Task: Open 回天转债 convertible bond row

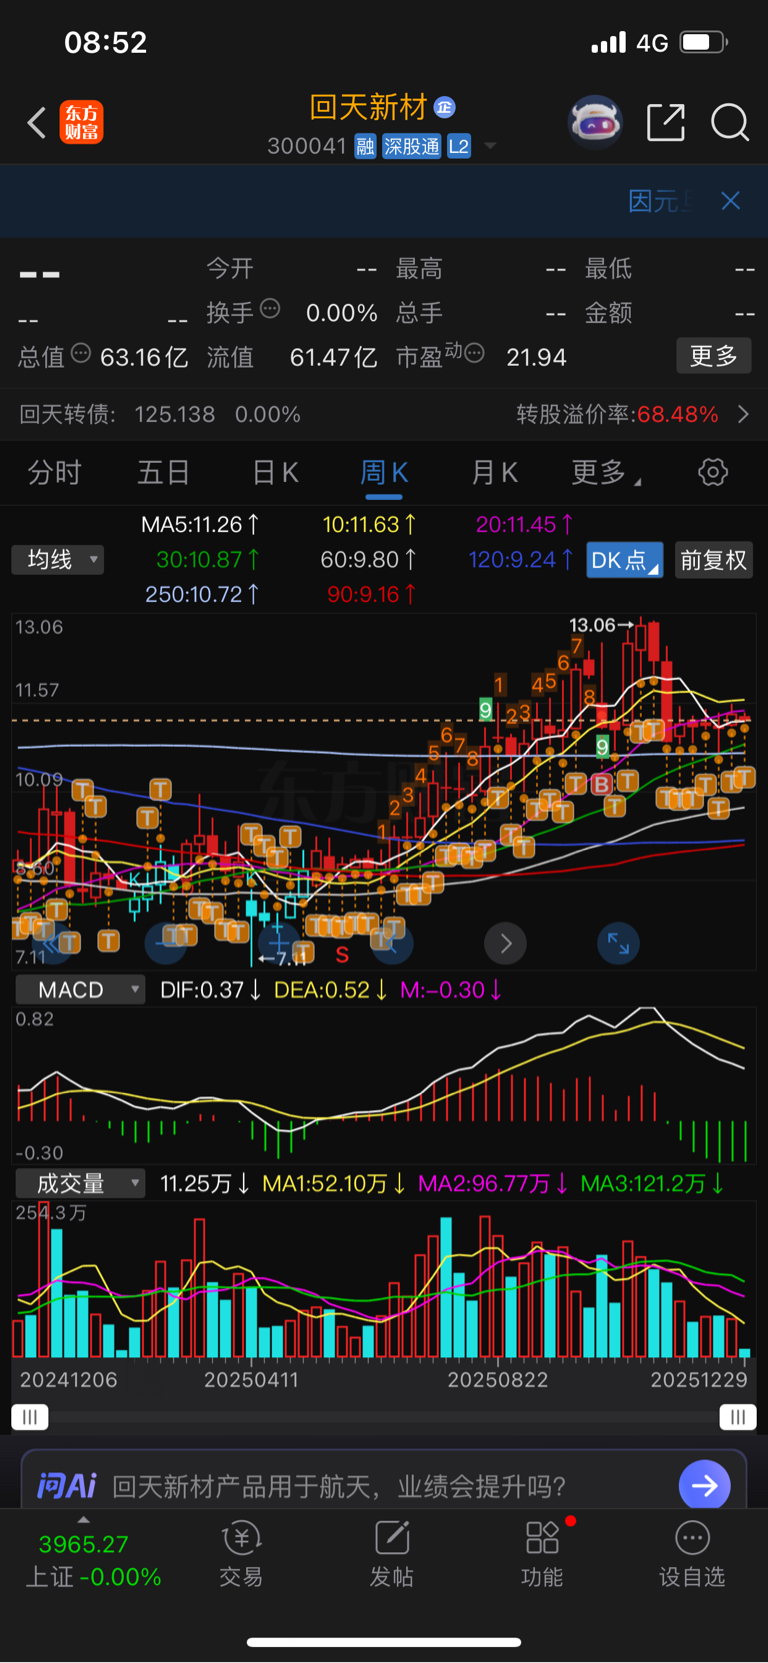Action: pyautogui.click(x=384, y=414)
